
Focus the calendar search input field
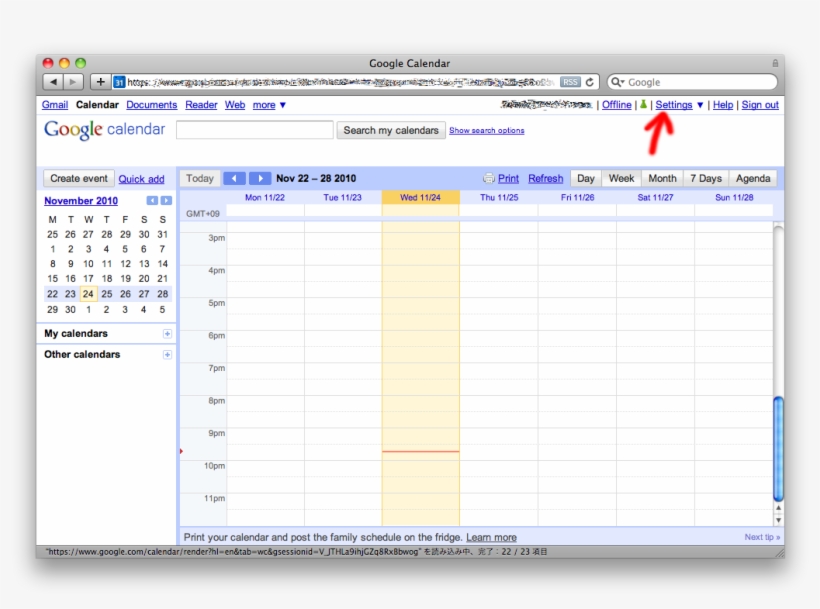pyautogui.click(x=255, y=130)
